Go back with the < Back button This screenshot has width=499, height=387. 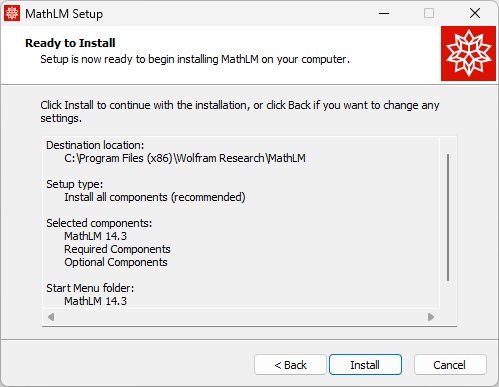[290, 365]
